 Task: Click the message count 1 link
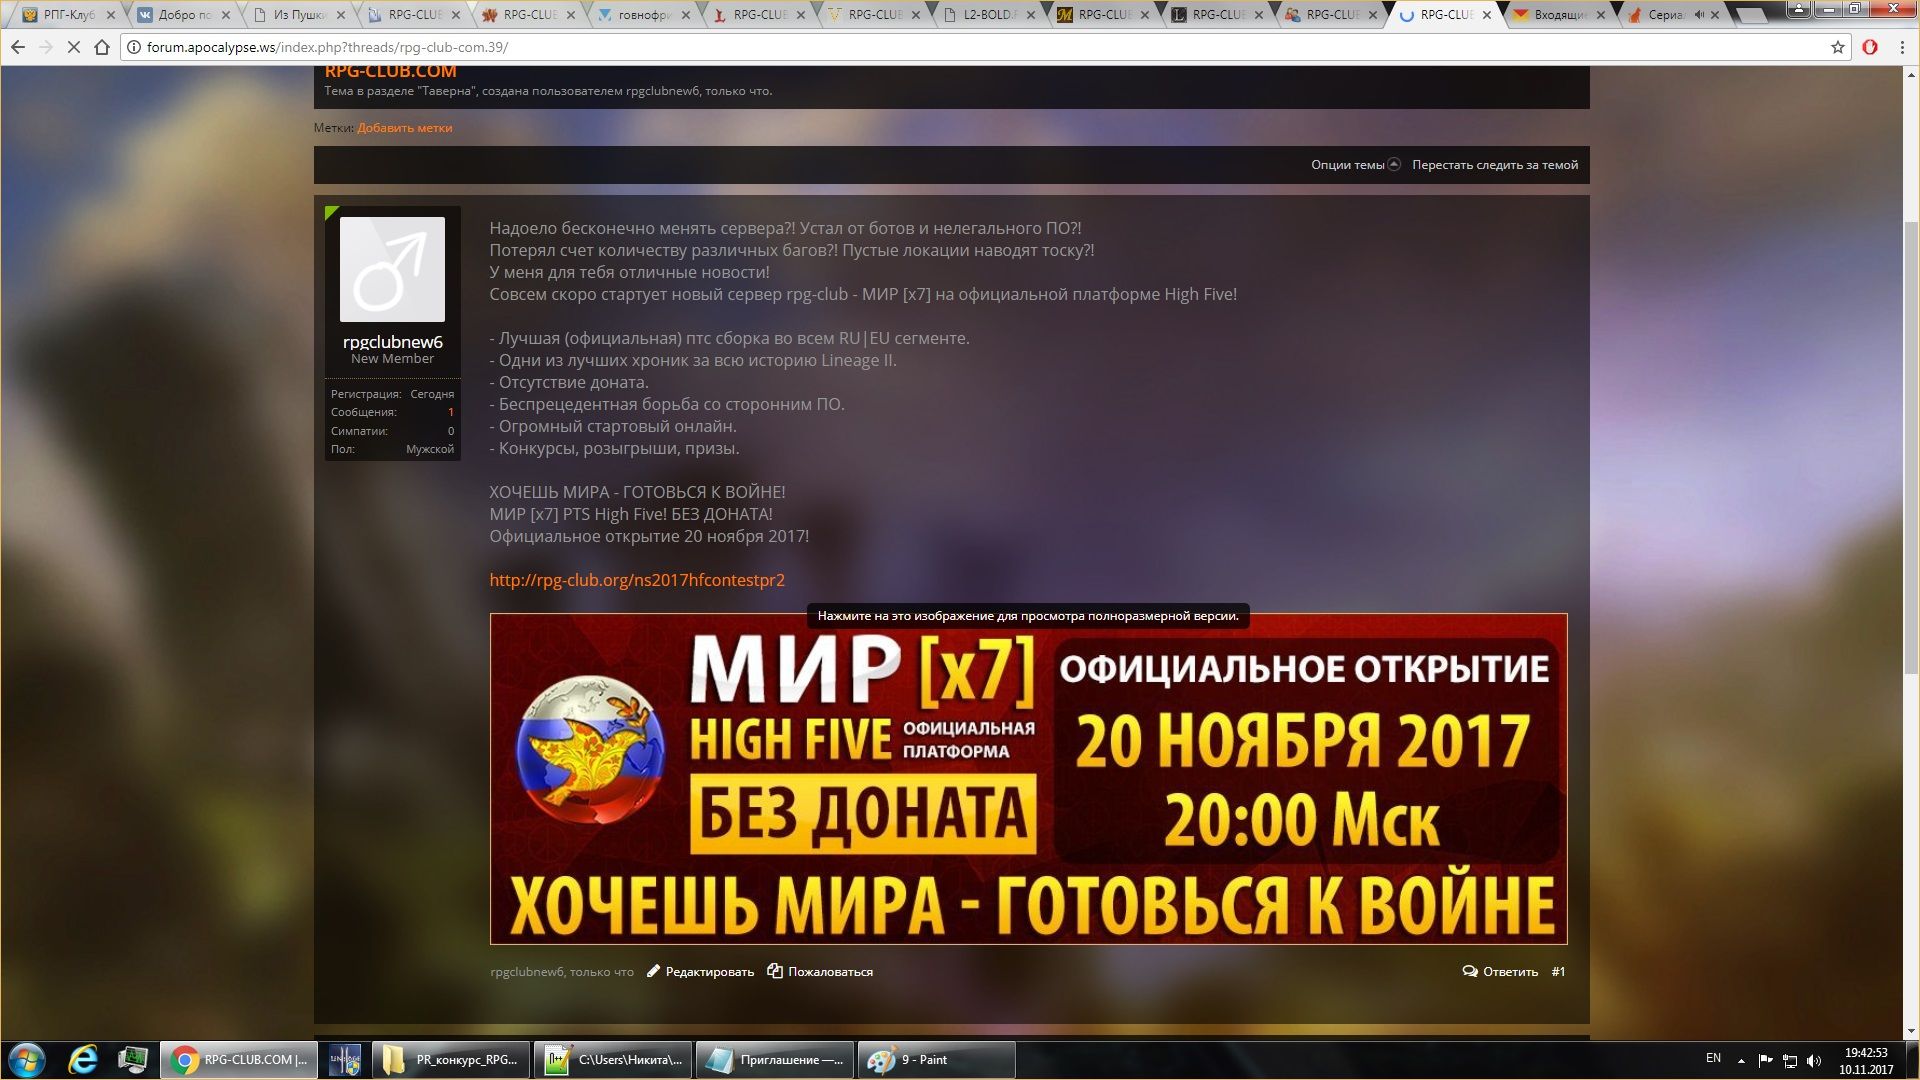pos(450,412)
